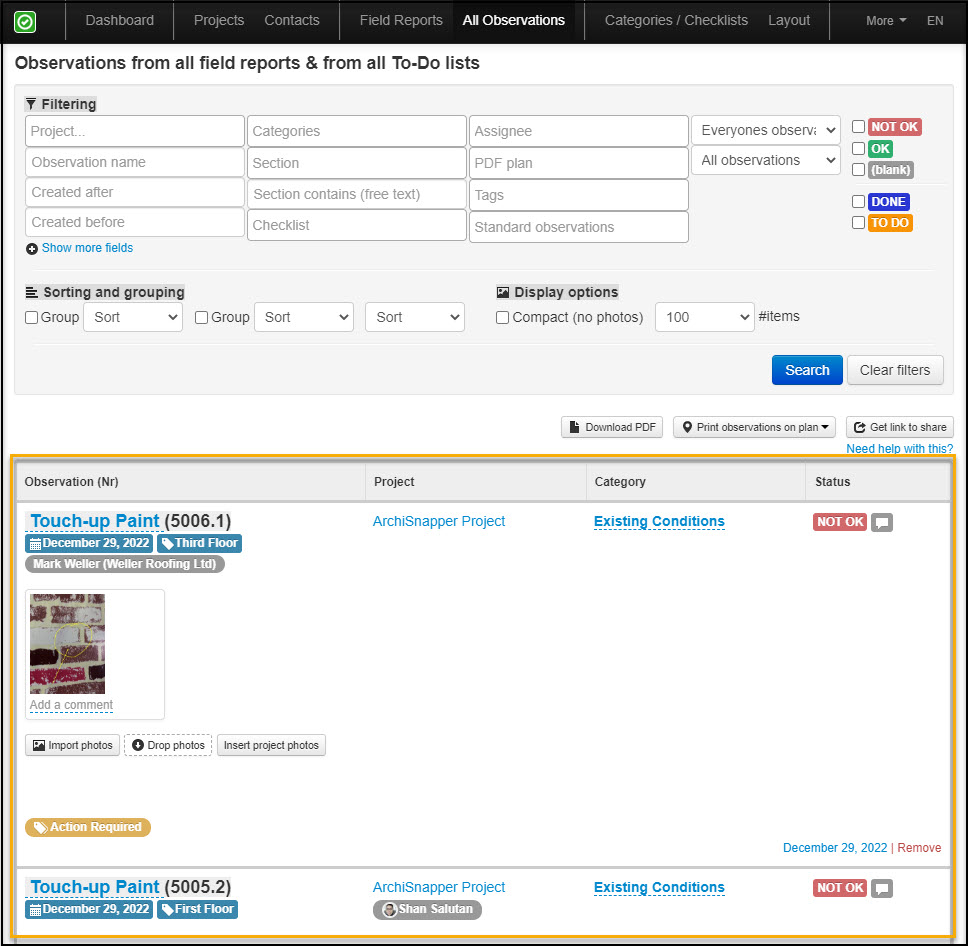Enable the second Group checkbox
Viewport: 968px width, 946px height.
click(x=201, y=317)
